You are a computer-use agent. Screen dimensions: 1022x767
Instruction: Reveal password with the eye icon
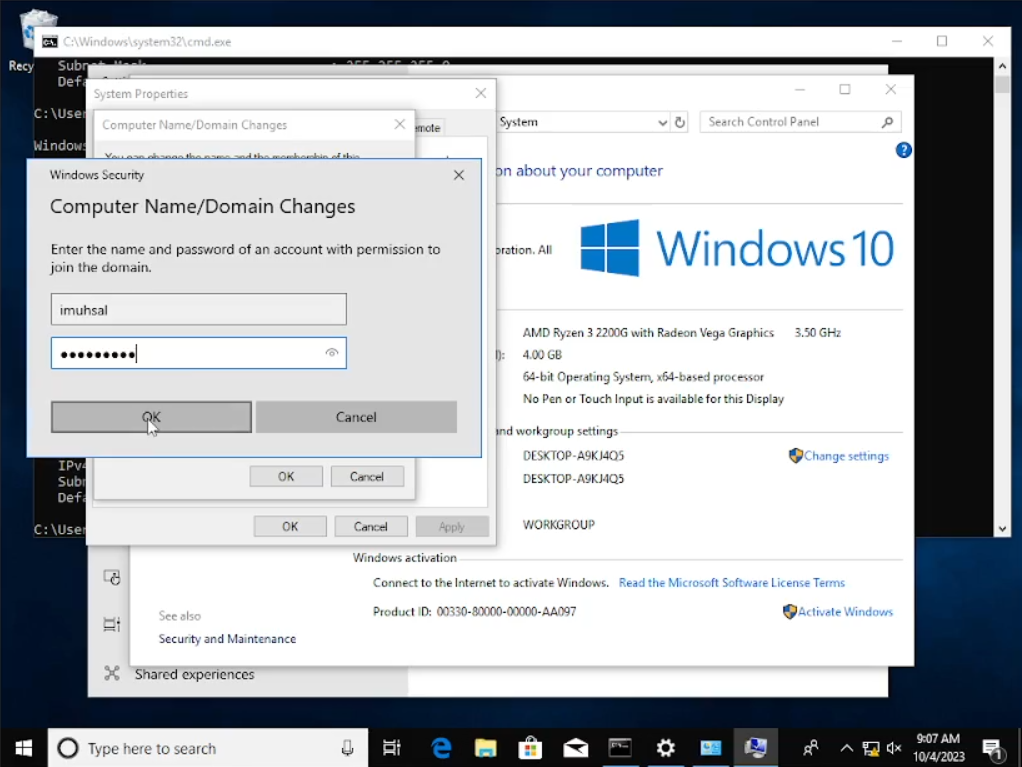pos(332,353)
